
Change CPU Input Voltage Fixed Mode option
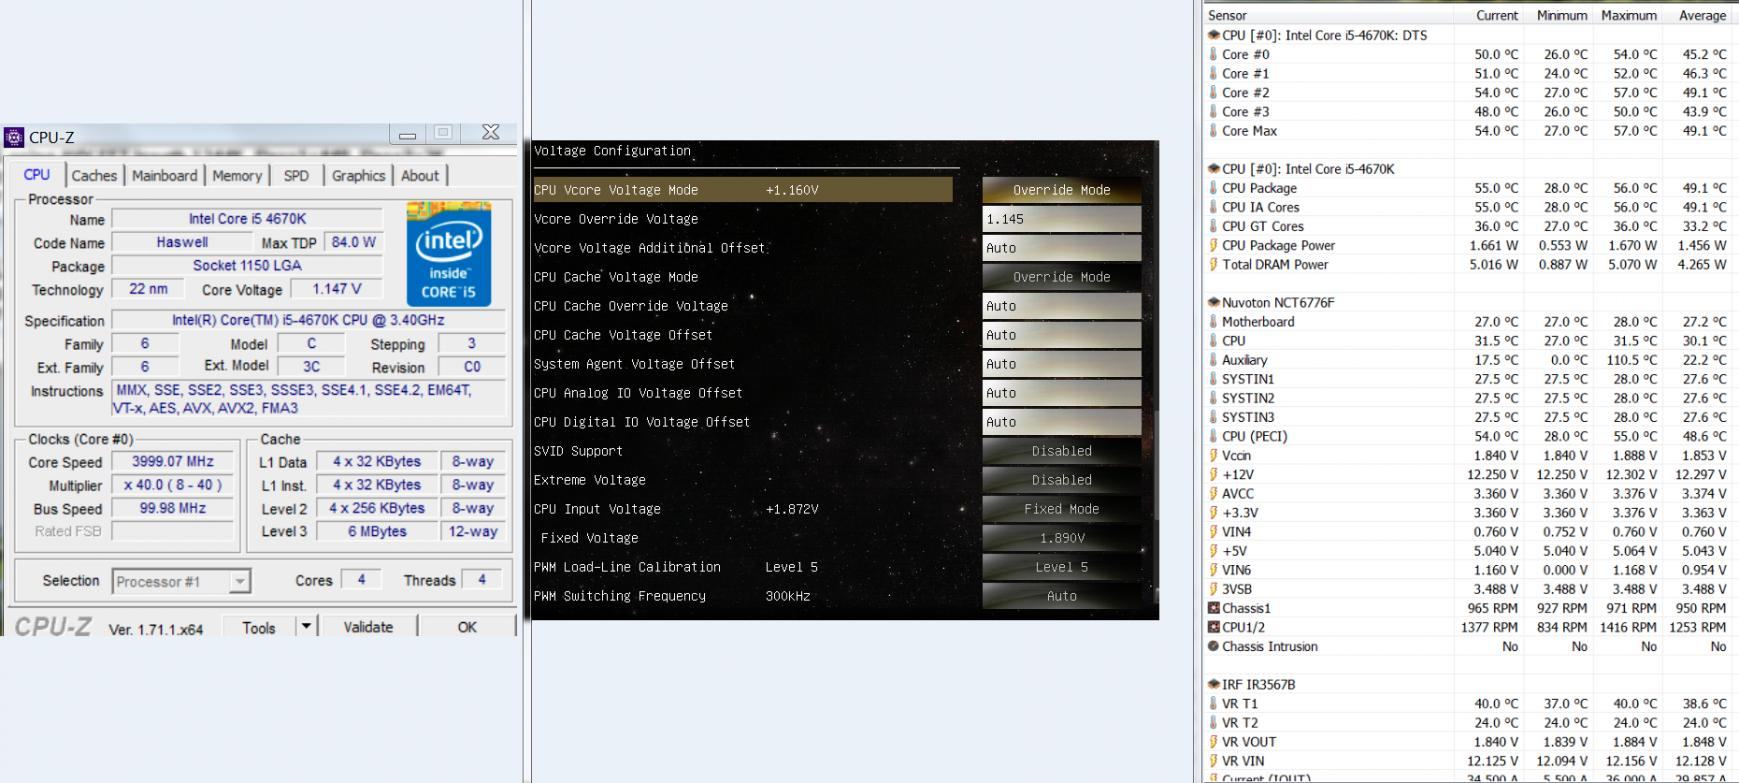[1061, 509]
